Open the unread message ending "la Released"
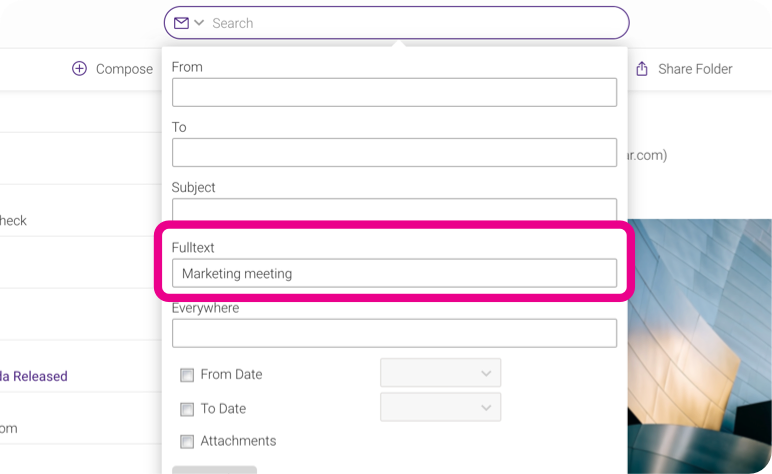This screenshot has width=772, height=474. click(33, 377)
